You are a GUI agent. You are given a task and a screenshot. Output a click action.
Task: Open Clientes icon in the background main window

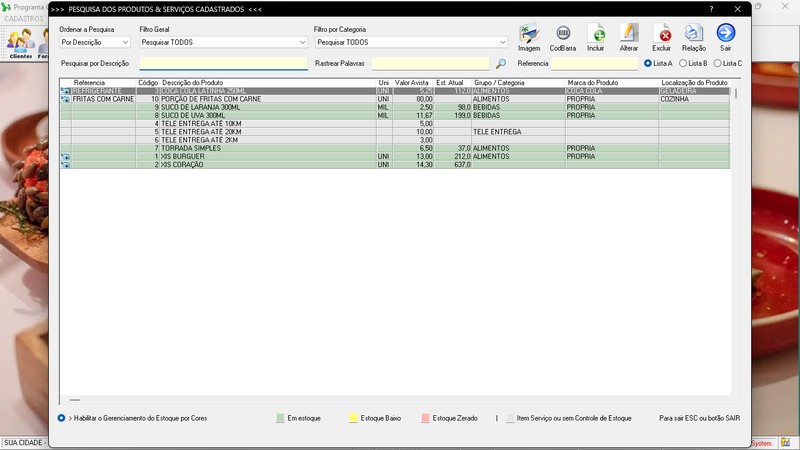pos(20,43)
